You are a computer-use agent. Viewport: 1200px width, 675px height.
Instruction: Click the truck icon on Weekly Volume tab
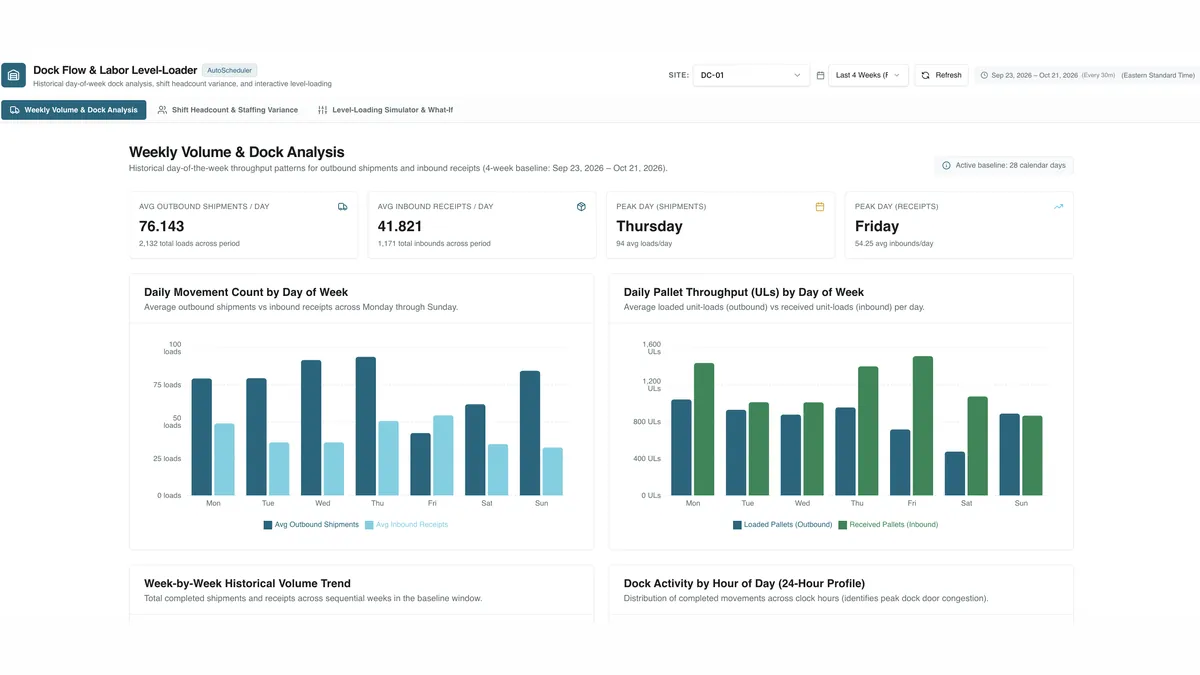[x=15, y=110]
